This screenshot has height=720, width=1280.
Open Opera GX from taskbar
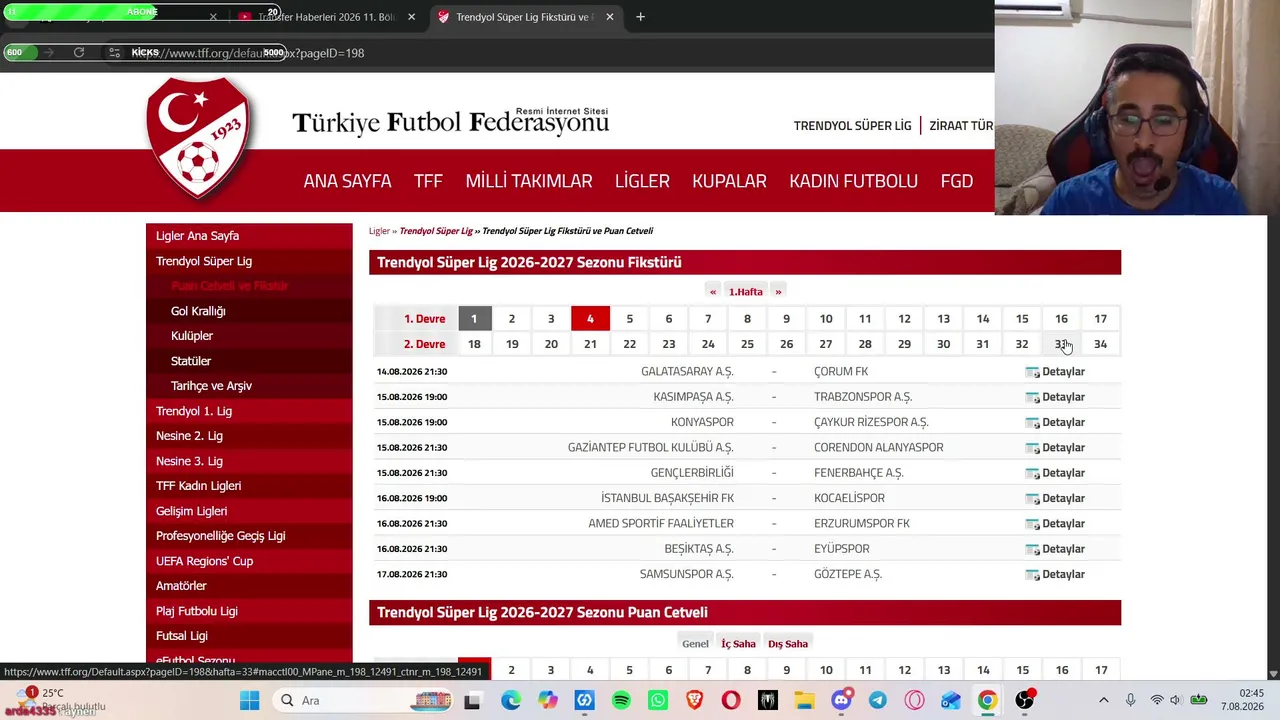coord(914,700)
